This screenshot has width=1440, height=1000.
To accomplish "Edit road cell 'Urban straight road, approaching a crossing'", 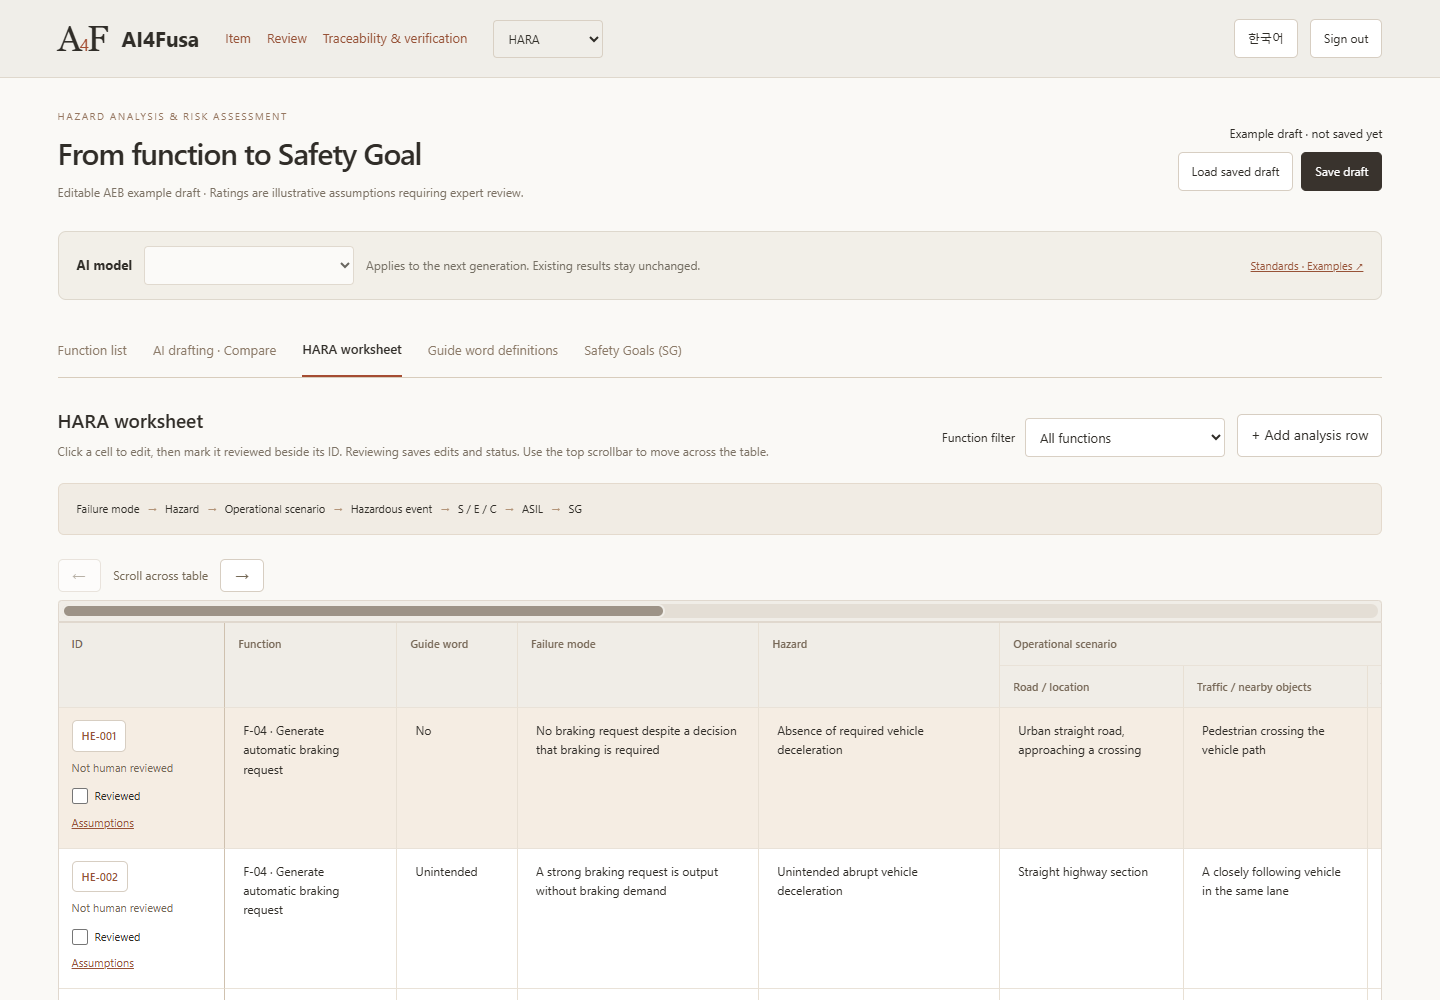I will pos(1091,778).
